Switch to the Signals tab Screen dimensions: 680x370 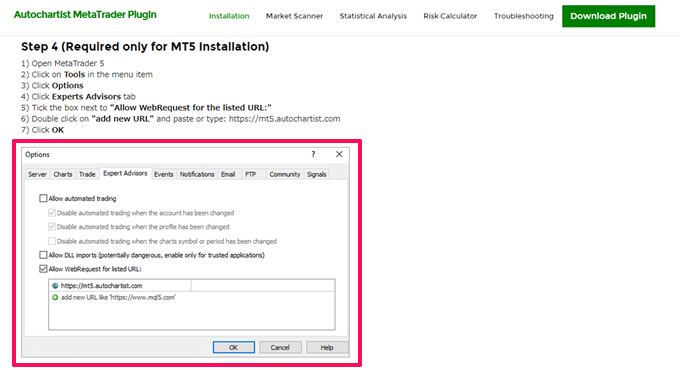point(317,174)
